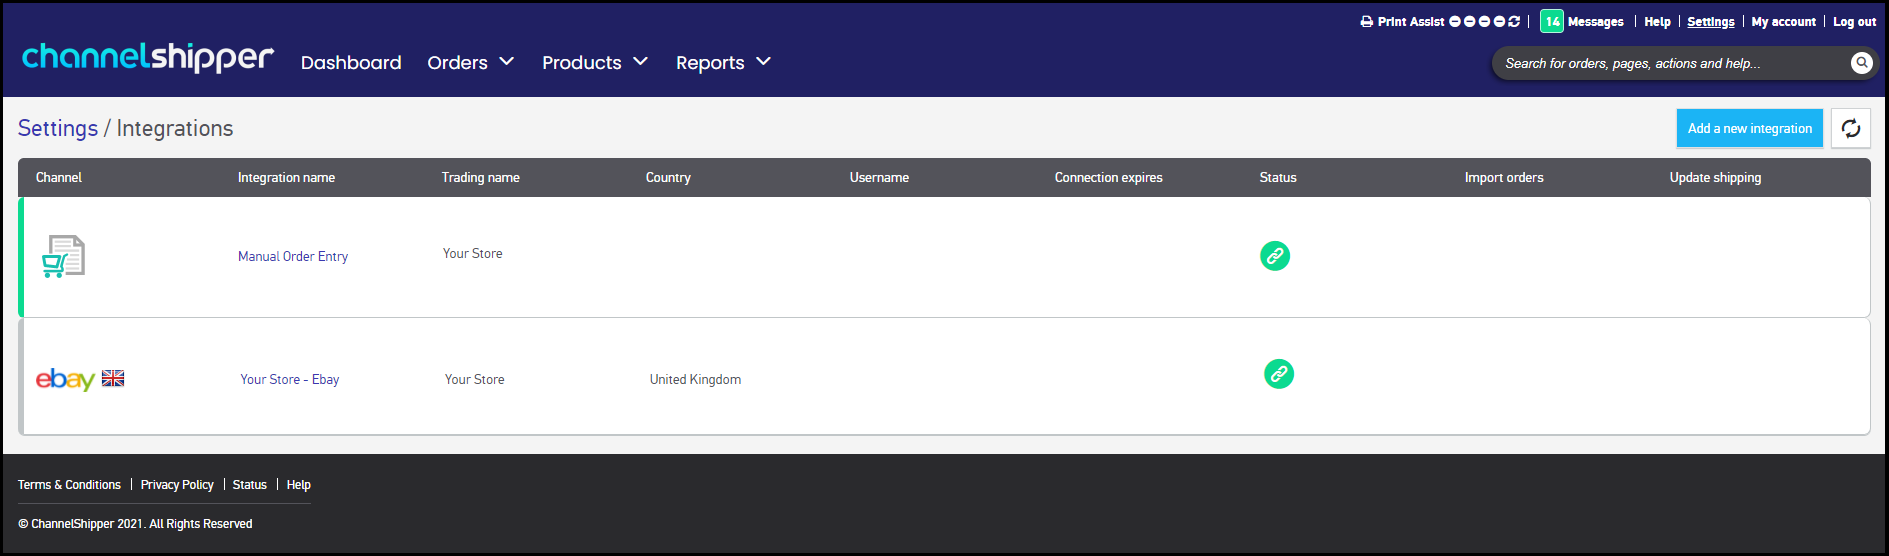Open the footer Status link
The width and height of the screenshot is (1889, 556).
pyautogui.click(x=250, y=484)
